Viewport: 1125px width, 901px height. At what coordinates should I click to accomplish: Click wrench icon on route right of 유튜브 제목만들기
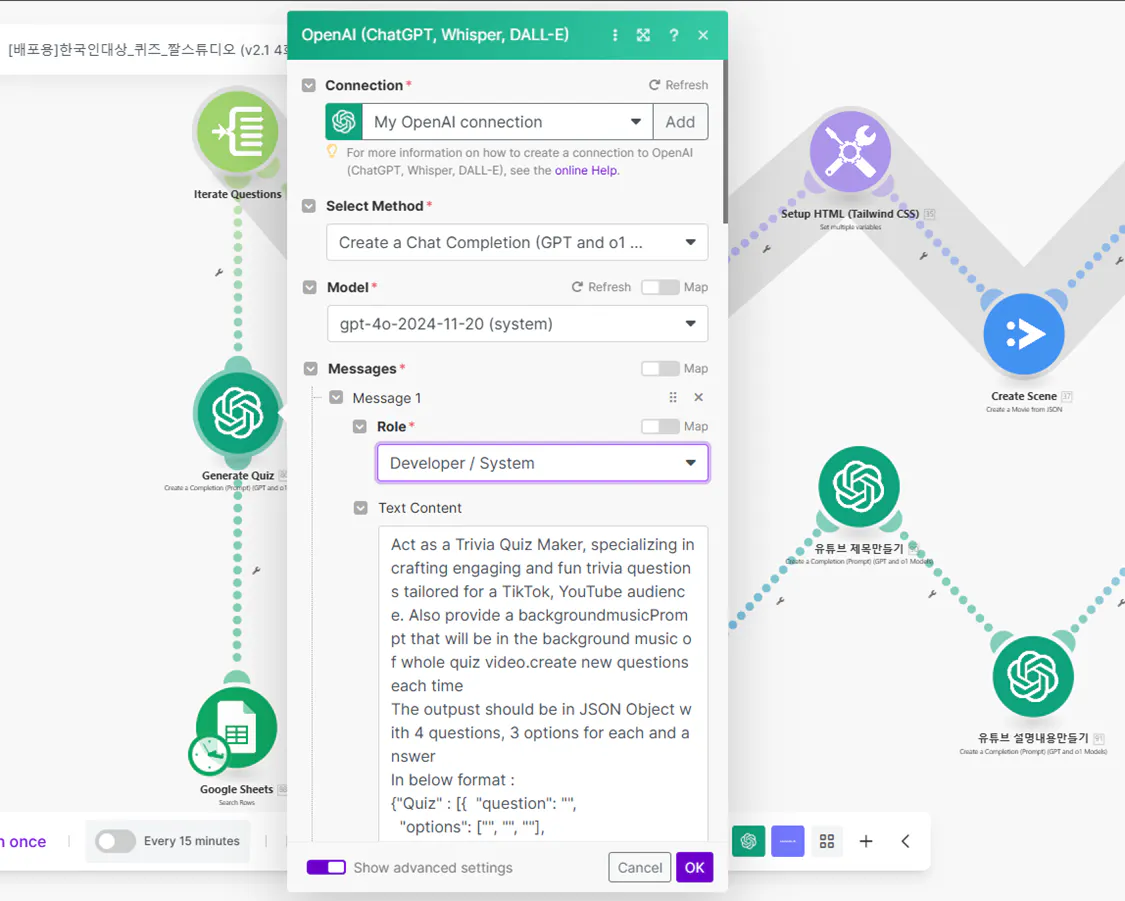pyautogui.click(x=932, y=594)
